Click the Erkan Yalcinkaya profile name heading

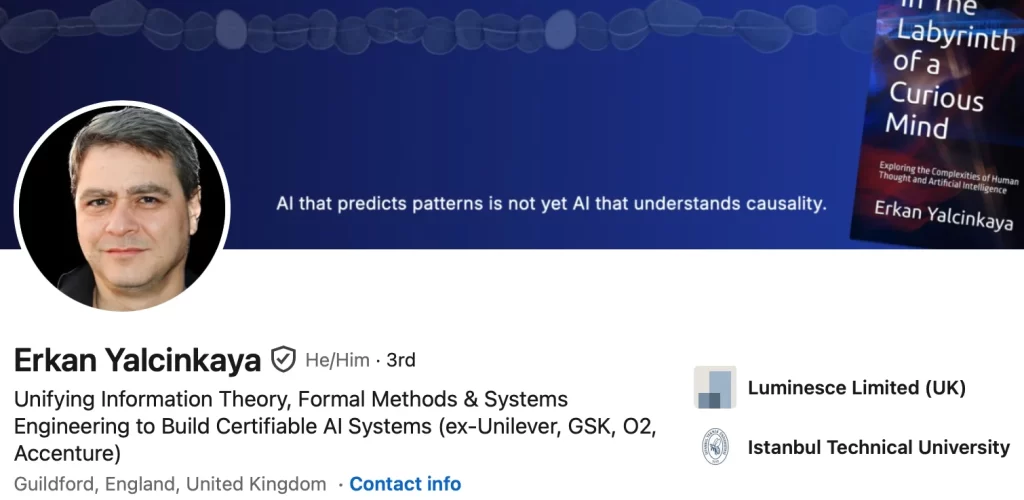click(x=137, y=360)
